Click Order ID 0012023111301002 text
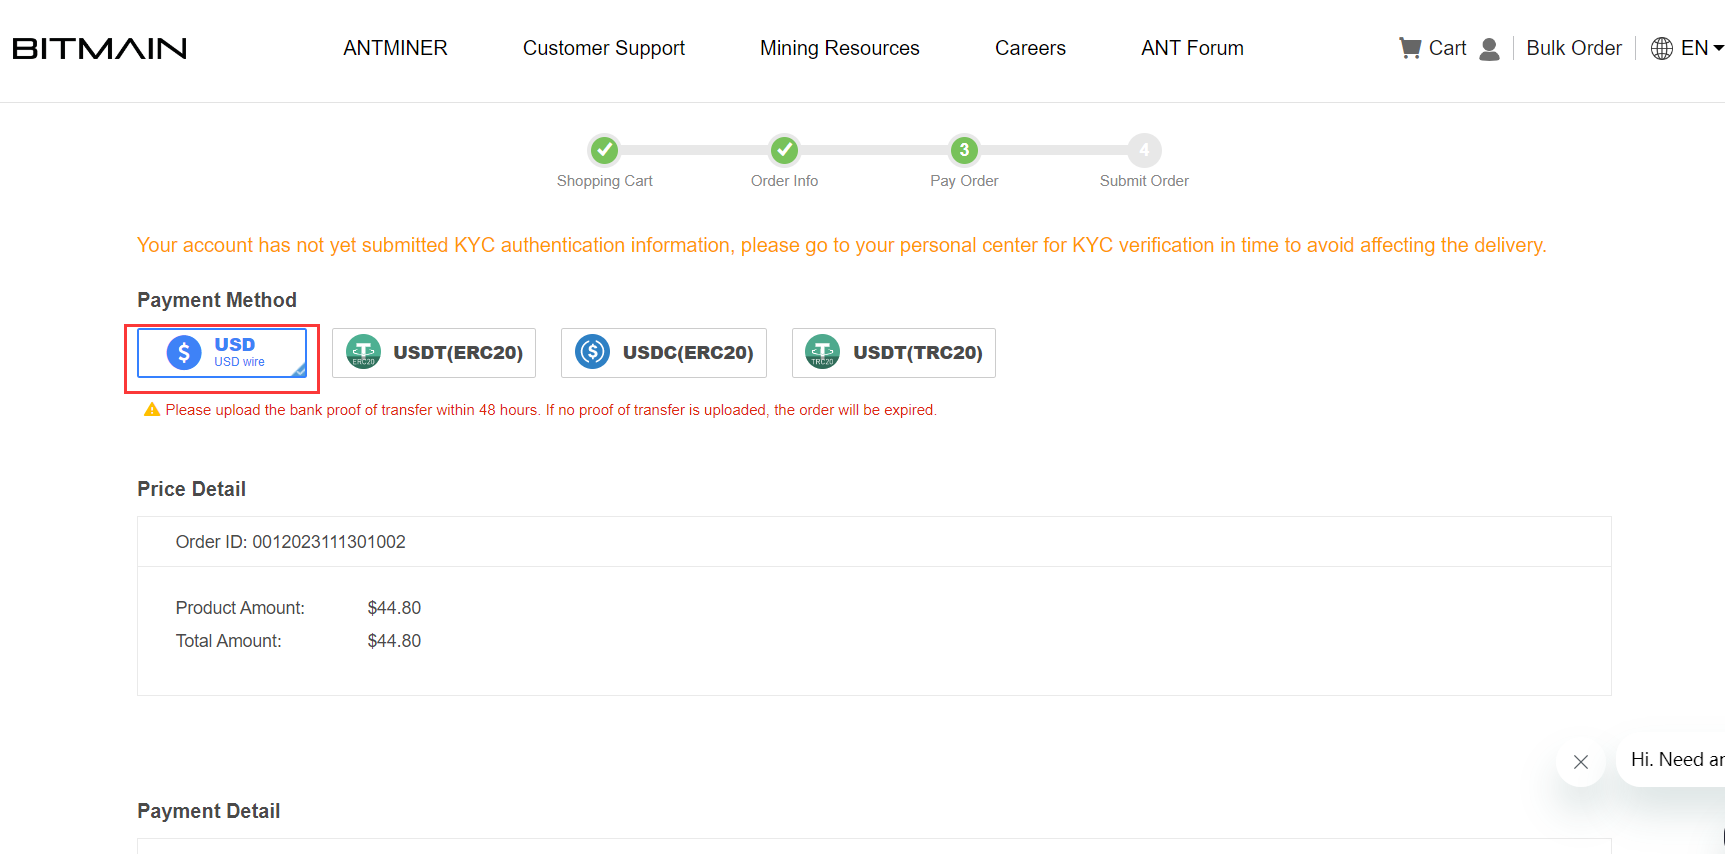 (291, 542)
